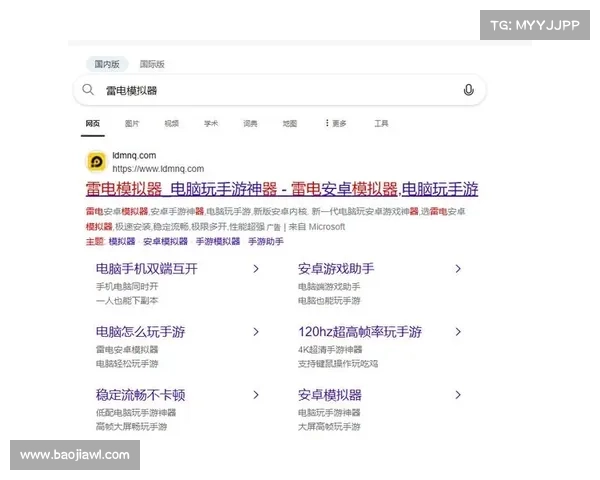Switch to the 国内版 toggle

tap(107, 64)
